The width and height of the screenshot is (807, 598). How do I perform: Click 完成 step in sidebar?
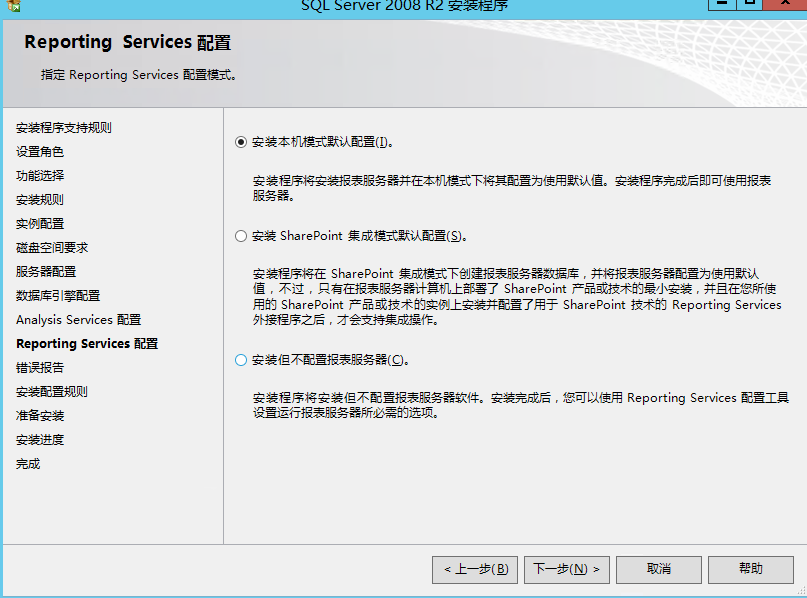pos(28,464)
